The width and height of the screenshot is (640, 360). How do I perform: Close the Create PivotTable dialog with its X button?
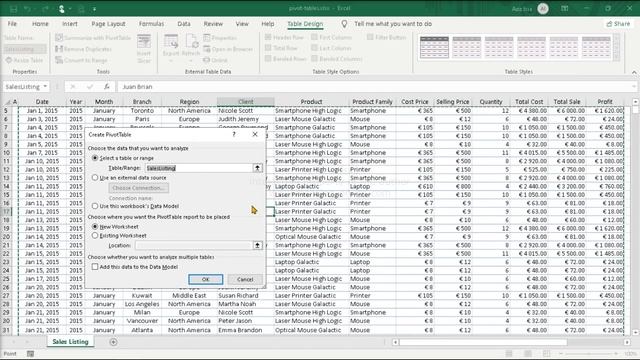tap(255, 134)
